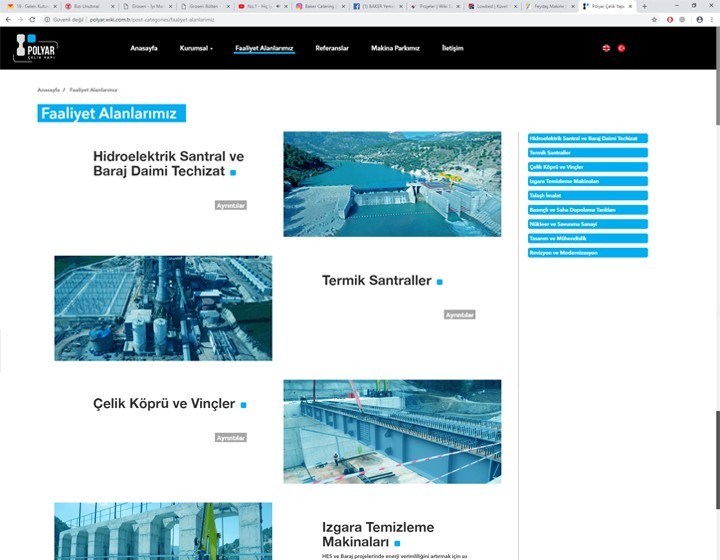Open the Chrome profile avatar icon

(699, 20)
